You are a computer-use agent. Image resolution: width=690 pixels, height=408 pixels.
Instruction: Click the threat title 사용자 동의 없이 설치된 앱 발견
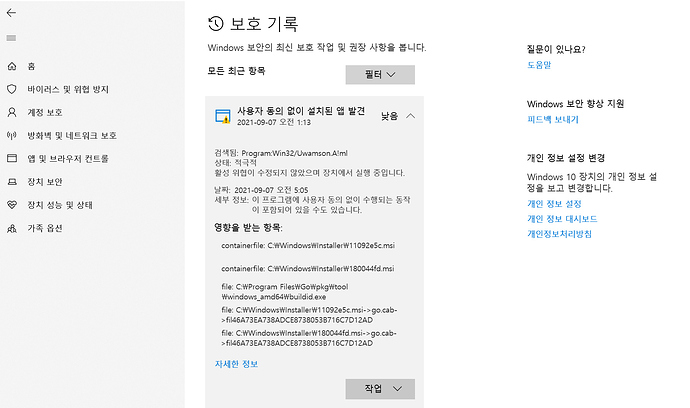[301, 111]
